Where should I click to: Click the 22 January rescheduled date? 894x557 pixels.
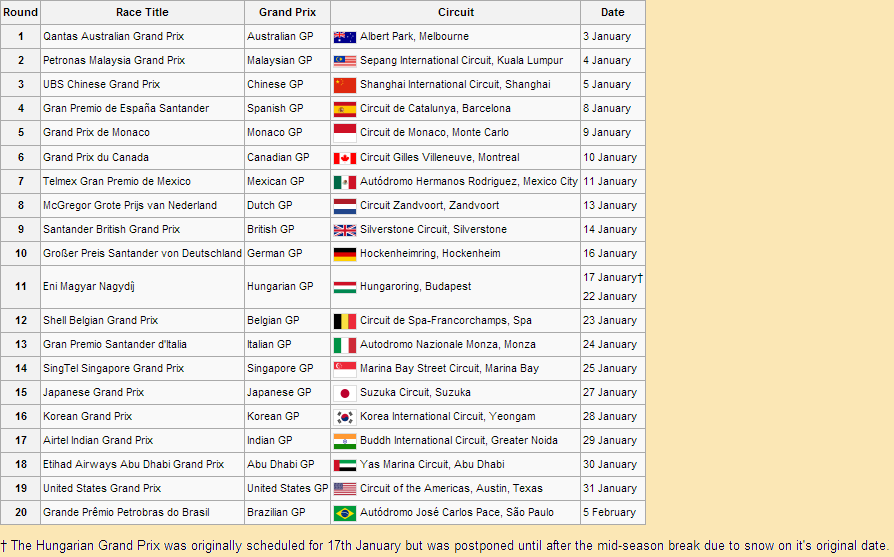point(609,296)
